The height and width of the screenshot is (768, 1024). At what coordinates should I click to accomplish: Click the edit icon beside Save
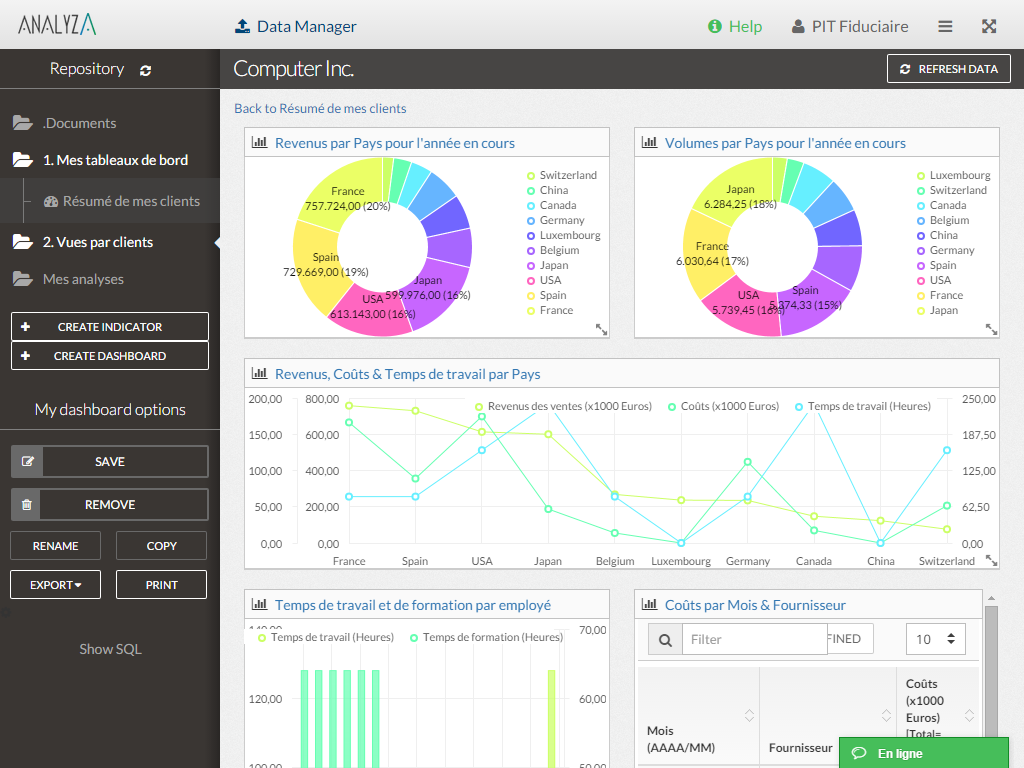point(27,462)
